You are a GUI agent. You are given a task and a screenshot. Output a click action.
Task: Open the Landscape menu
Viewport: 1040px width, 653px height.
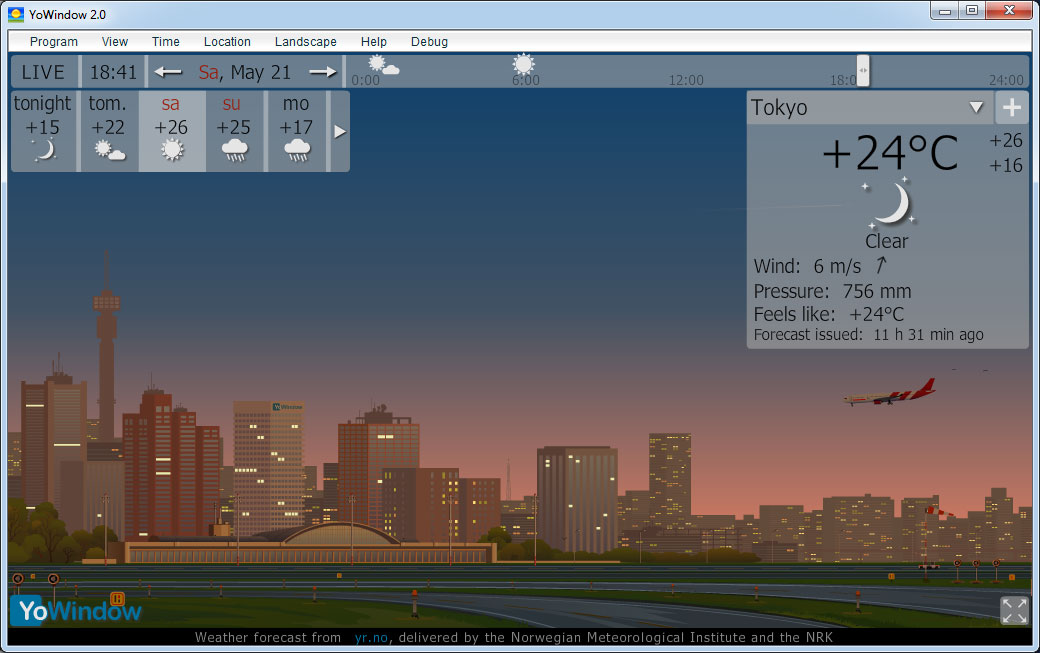[305, 42]
